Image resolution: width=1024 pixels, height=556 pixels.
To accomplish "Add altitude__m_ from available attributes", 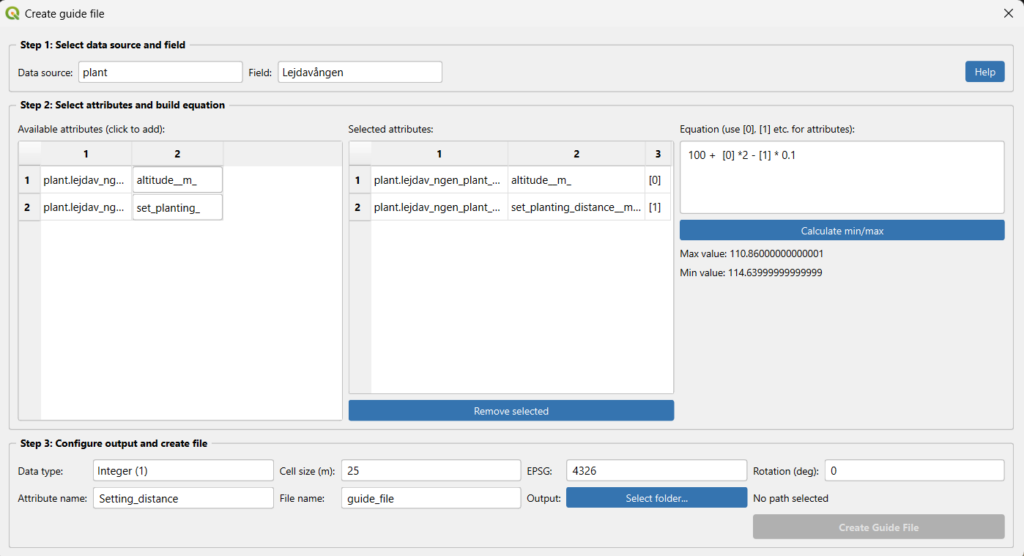I will (x=177, y=180).
